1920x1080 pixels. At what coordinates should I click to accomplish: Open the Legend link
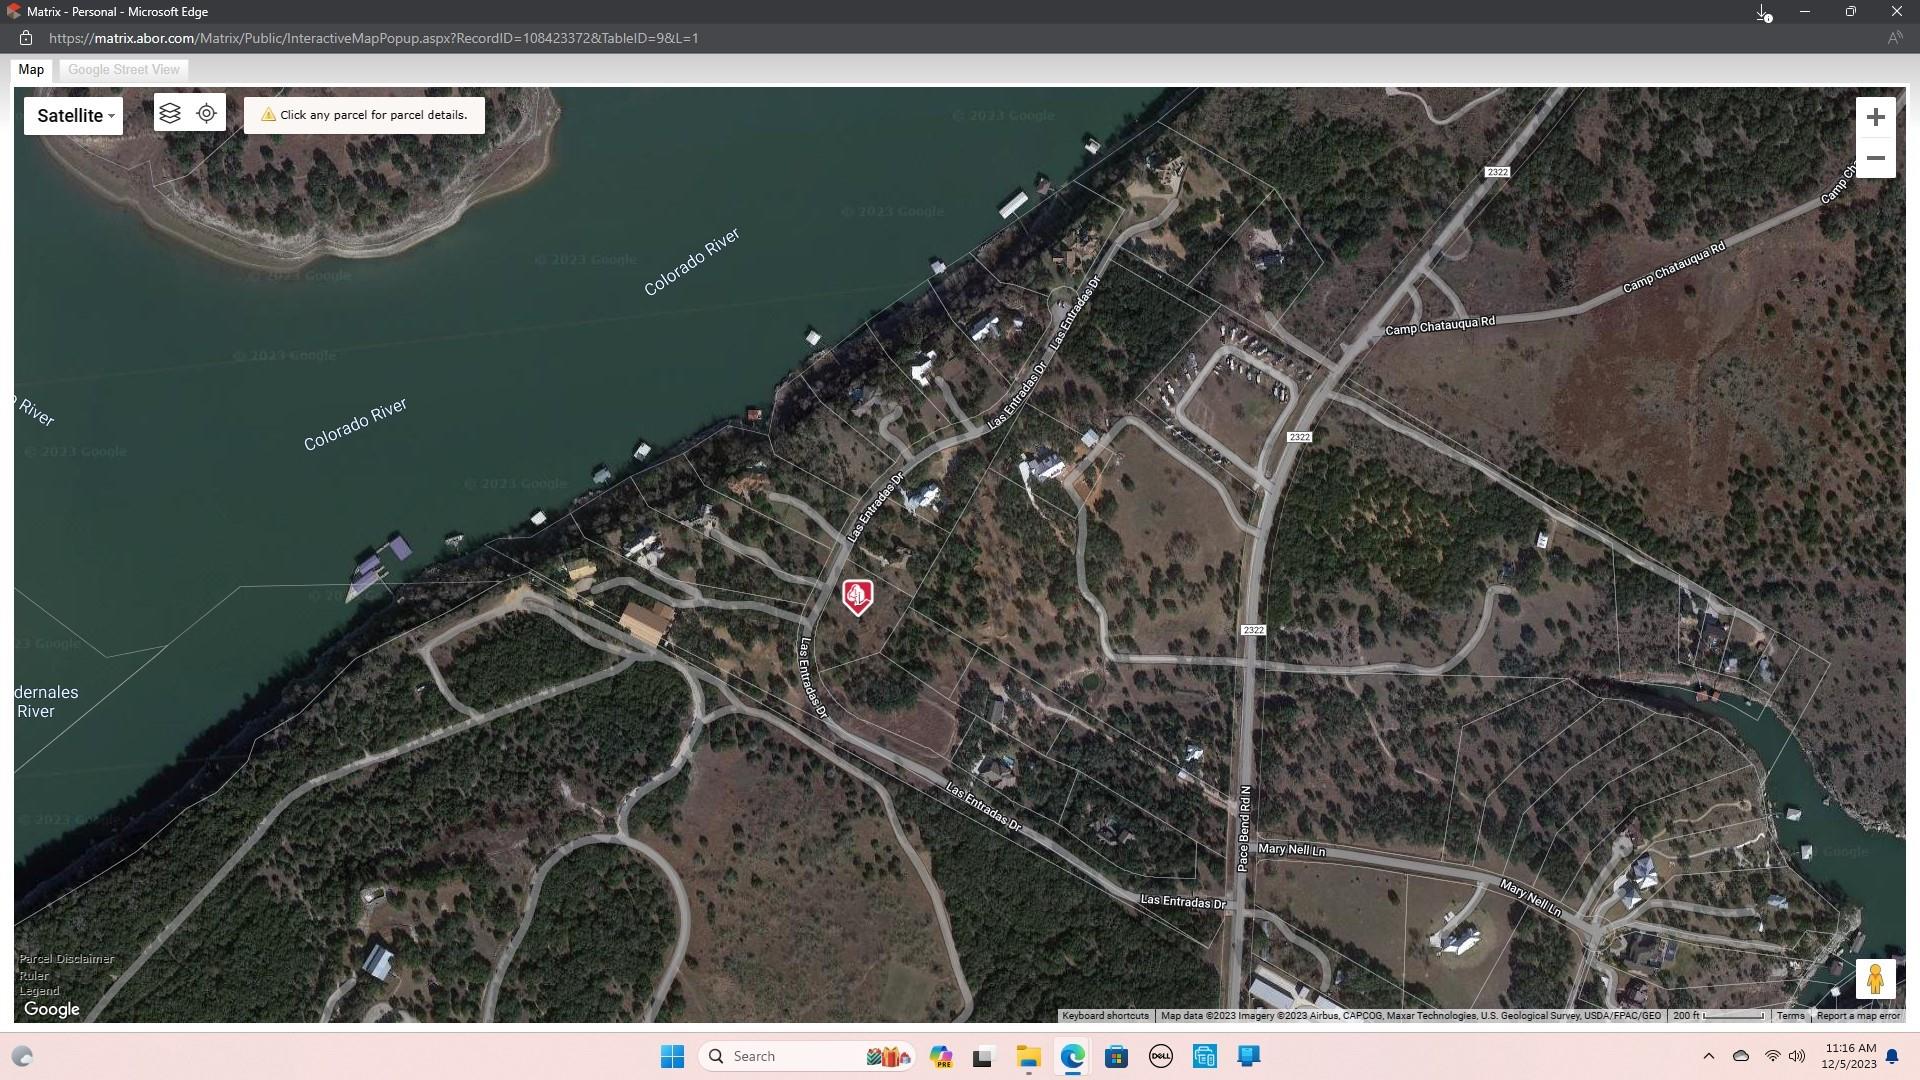[x=39, y=991]
